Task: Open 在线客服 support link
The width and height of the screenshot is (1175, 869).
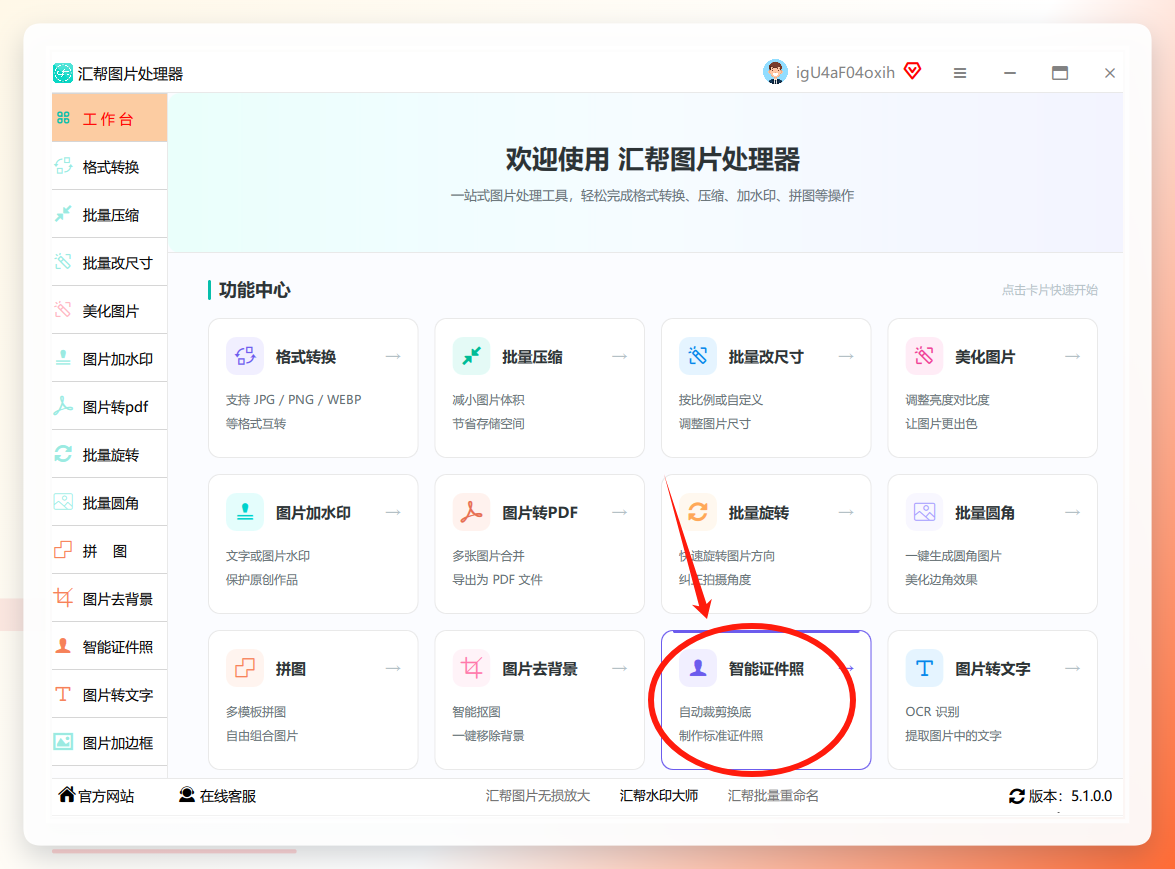Action: (218, 796)
